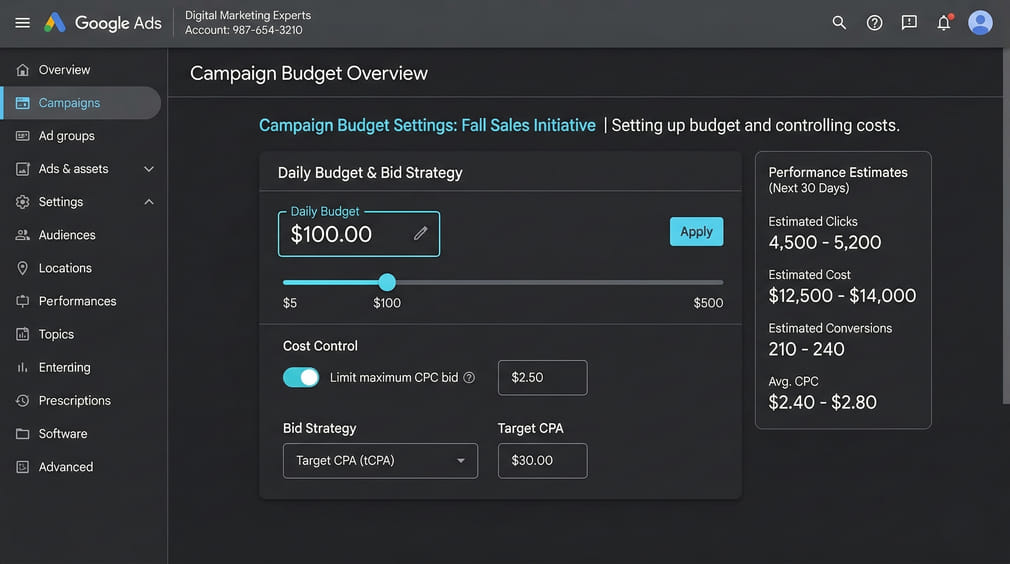Expand the Ads & assets section
The height and width of the screenshot is (564, 1010).
coord(149,169)
